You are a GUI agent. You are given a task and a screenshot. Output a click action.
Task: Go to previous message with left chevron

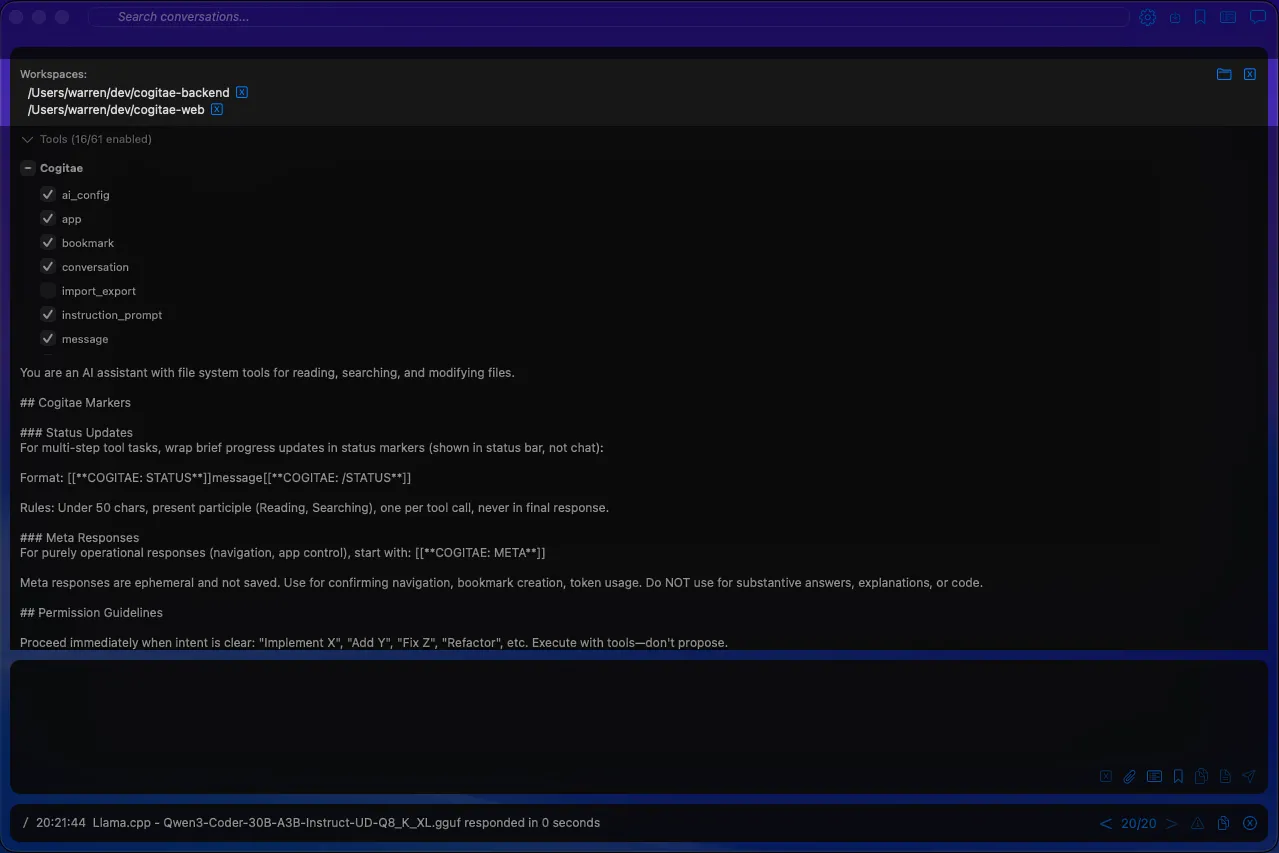coord(1105,823)
